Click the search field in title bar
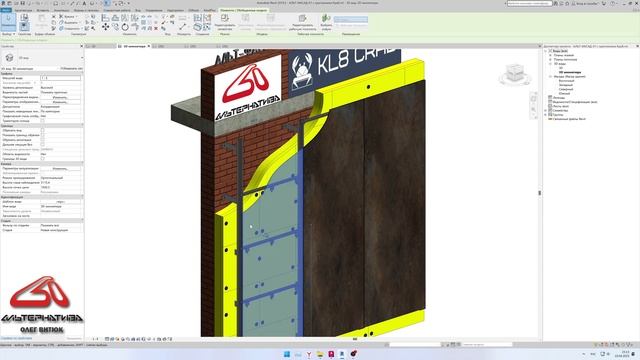This screenshot has width=640, height=360. pyautogui.click(x=529, y=3)
